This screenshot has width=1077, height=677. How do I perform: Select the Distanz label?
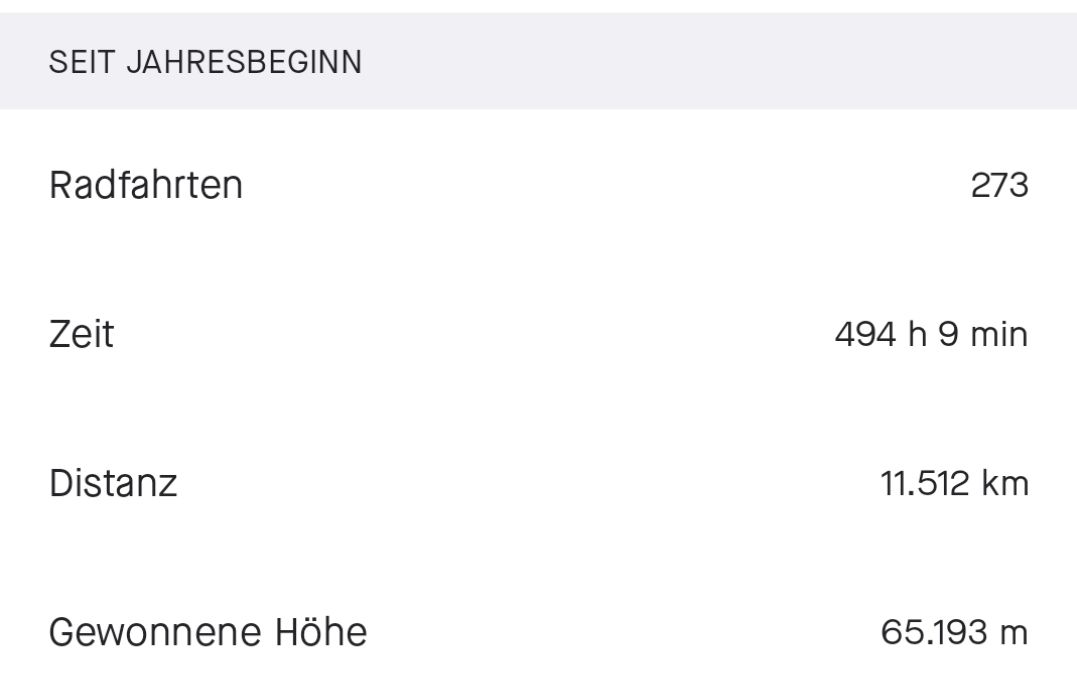click(x=113, y=483)
